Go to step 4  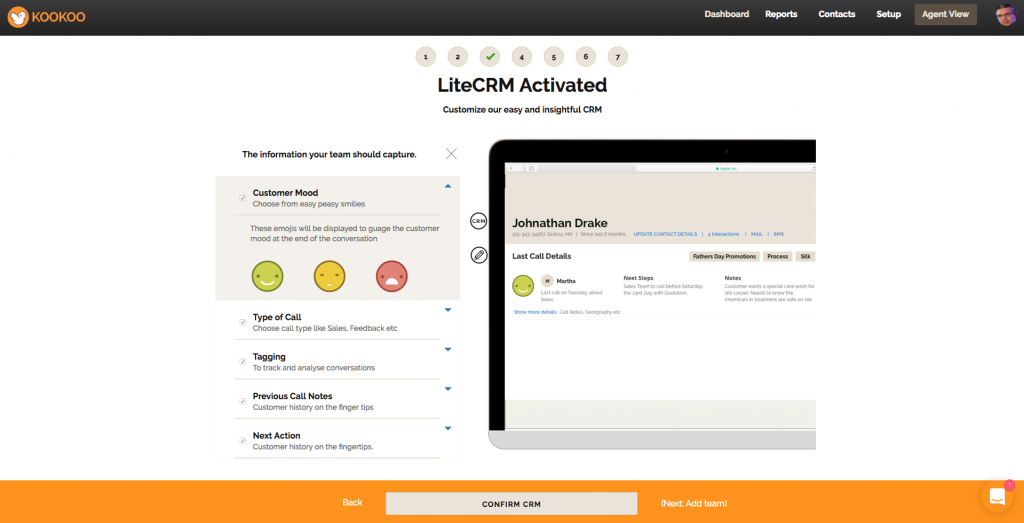click(x=522, y=57)
